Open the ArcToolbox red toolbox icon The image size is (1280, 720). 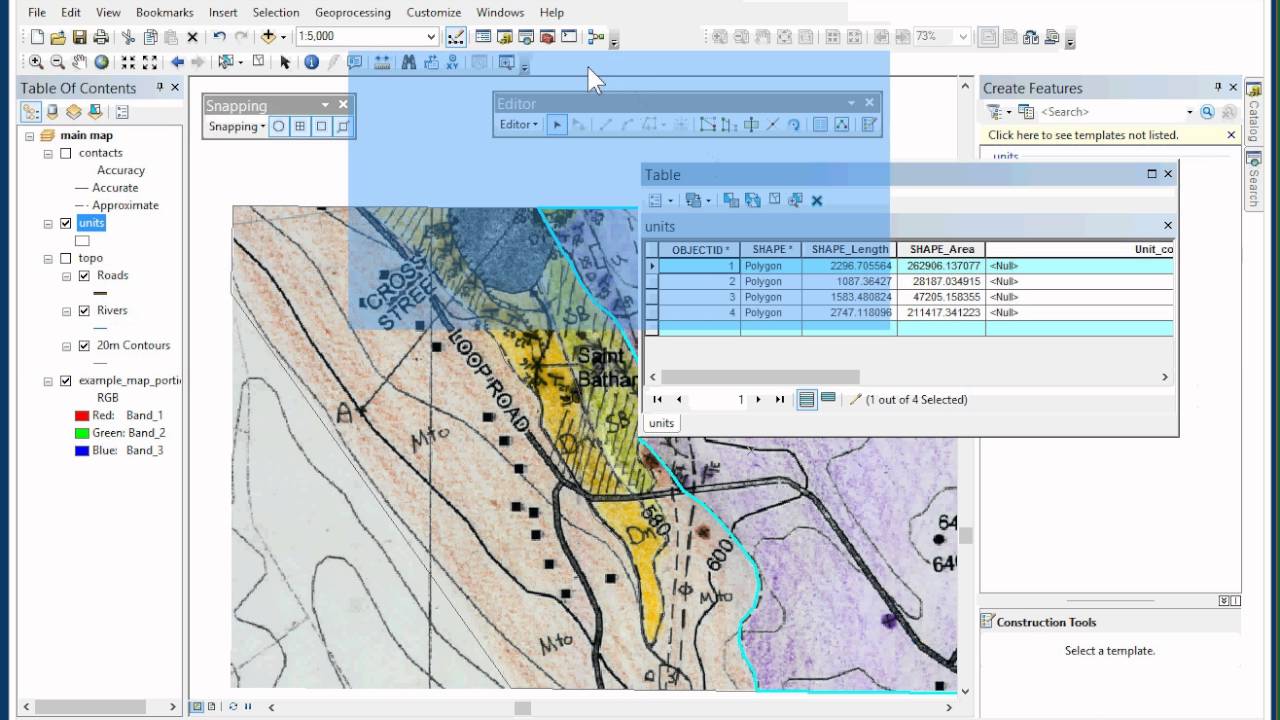pos(547,37)
